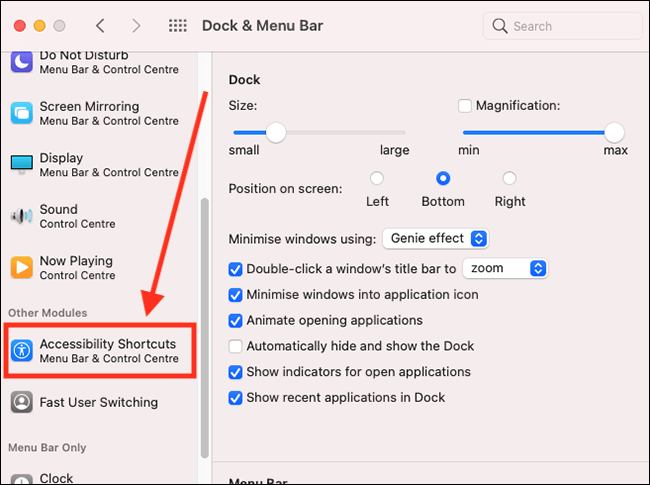Go back with the left chevron
This screenshot has height=485, width=650.
point(100,26)
